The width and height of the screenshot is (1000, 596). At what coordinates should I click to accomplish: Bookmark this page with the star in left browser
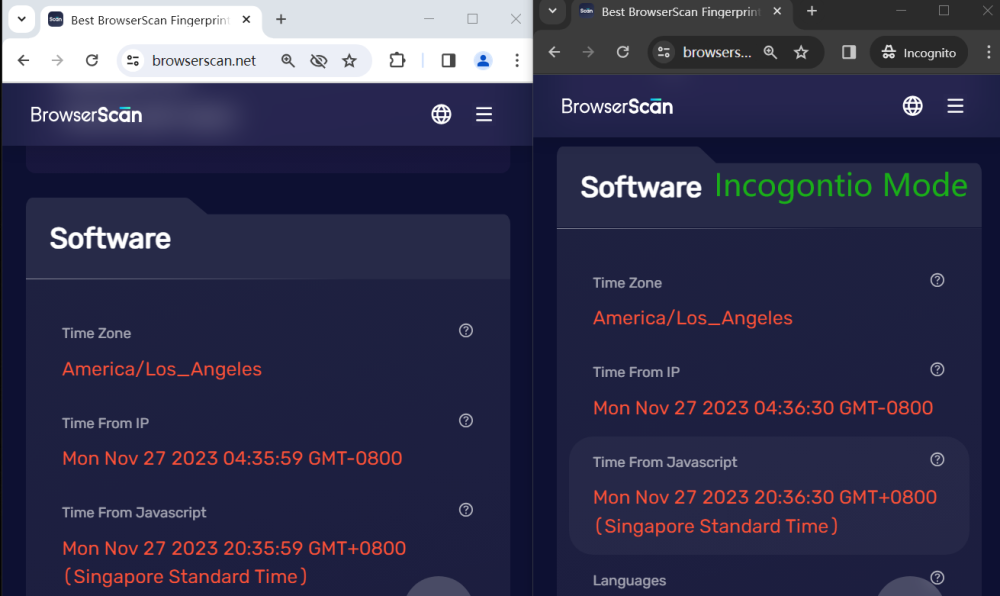[349, 61]
